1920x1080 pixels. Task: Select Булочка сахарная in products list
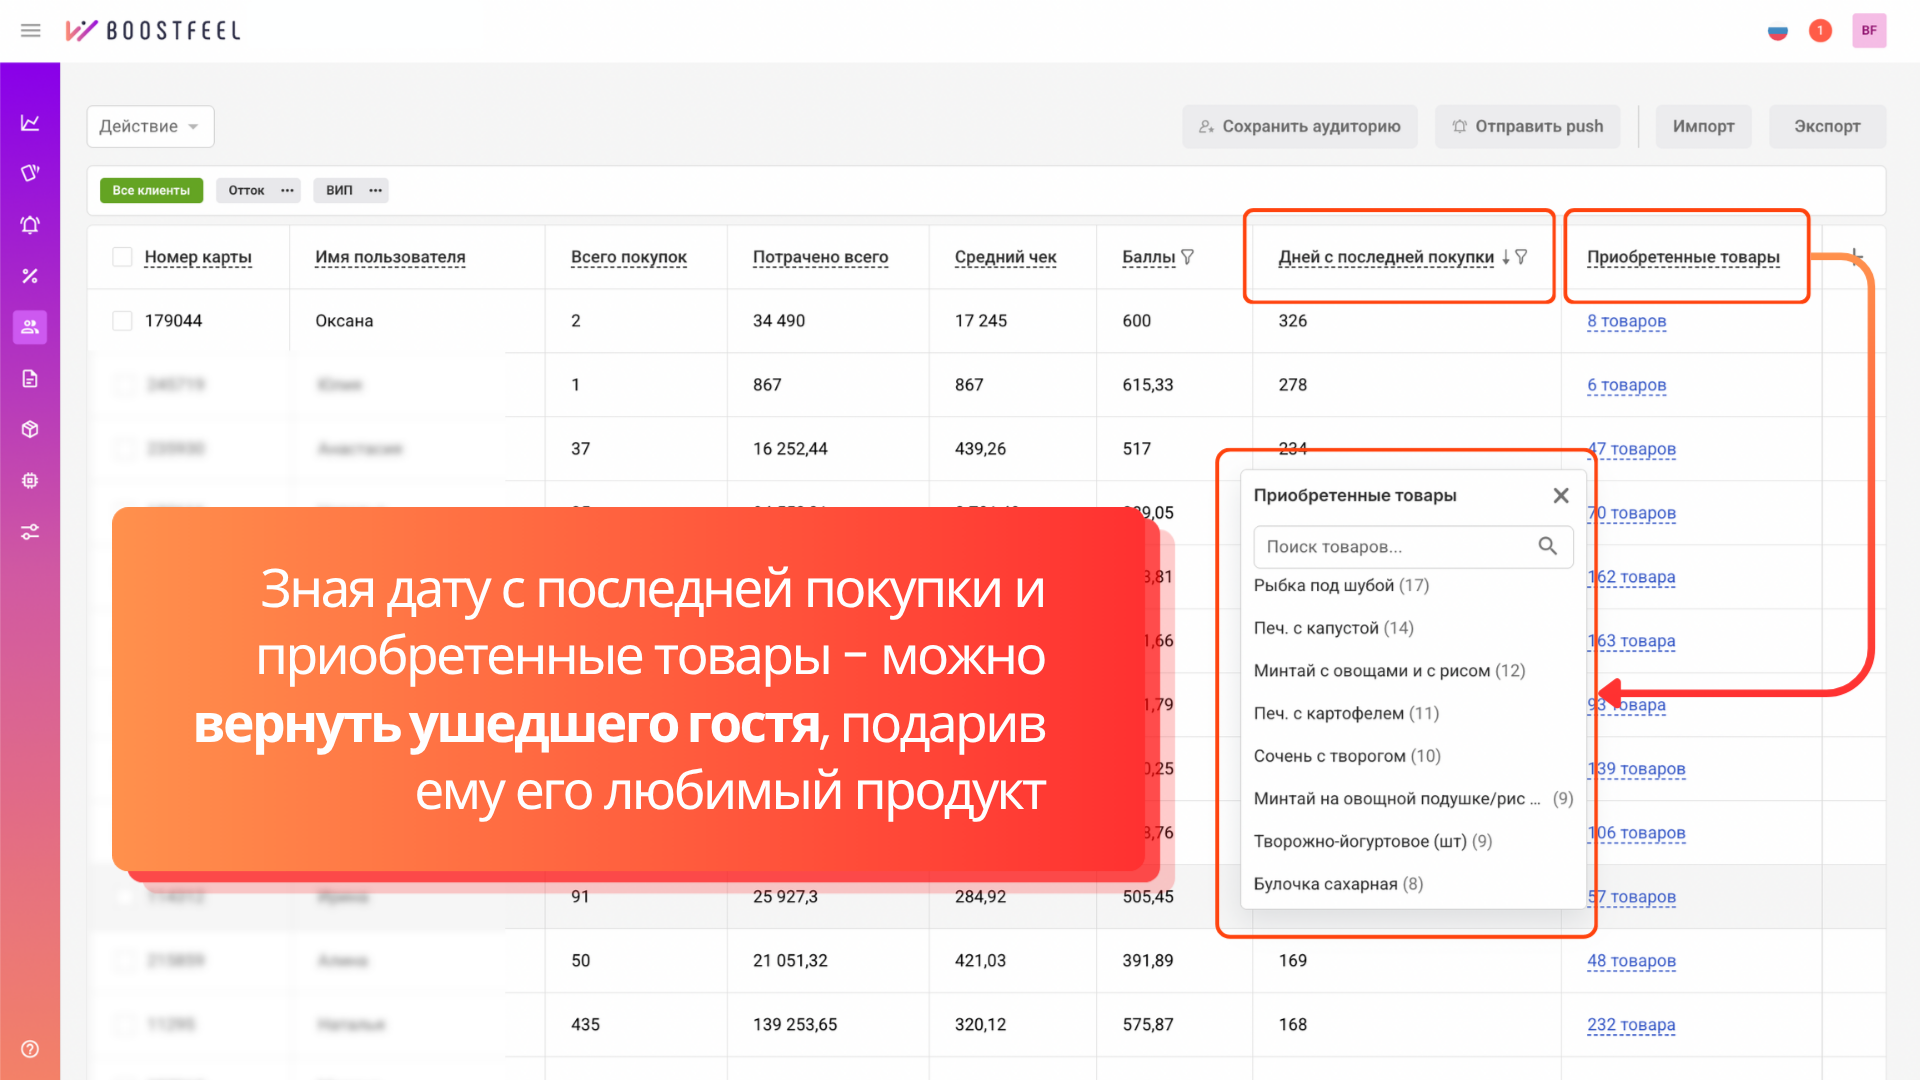[x=1338, y=884]
